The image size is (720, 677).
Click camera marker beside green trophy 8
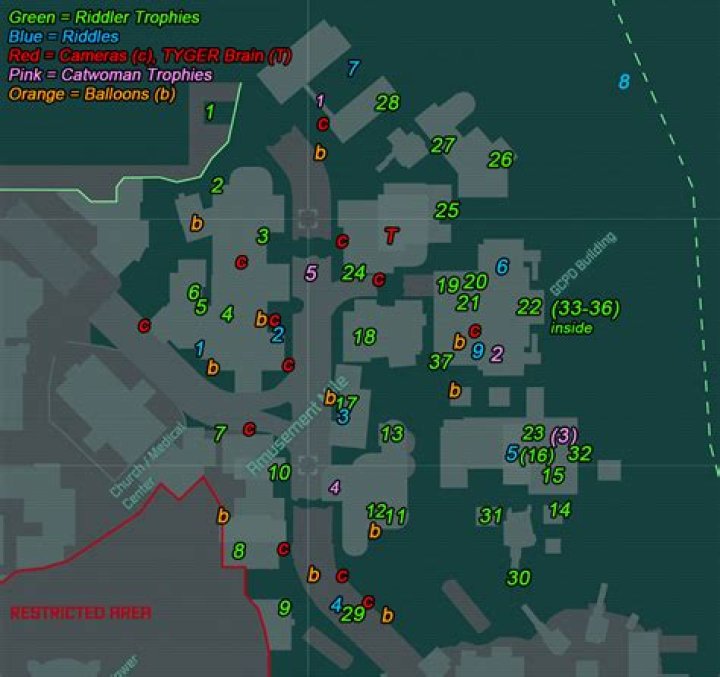coord(284,549)
